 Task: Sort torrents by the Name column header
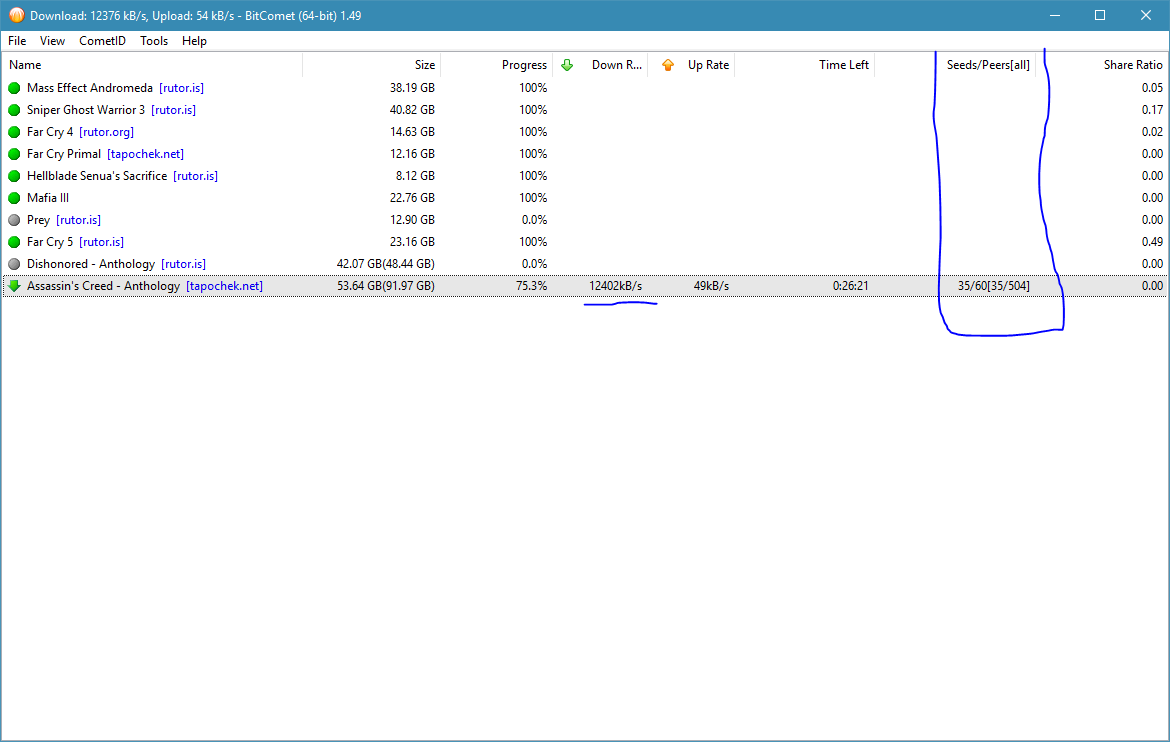(x=25, y=65)
